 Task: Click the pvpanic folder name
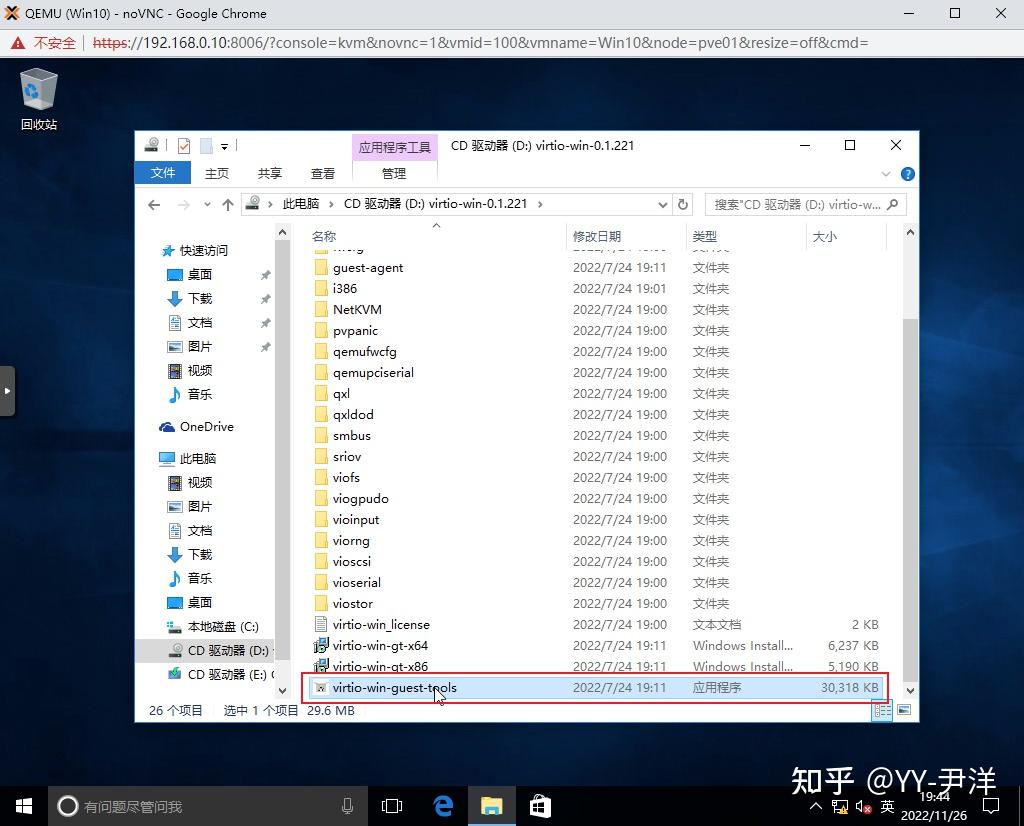355,331
